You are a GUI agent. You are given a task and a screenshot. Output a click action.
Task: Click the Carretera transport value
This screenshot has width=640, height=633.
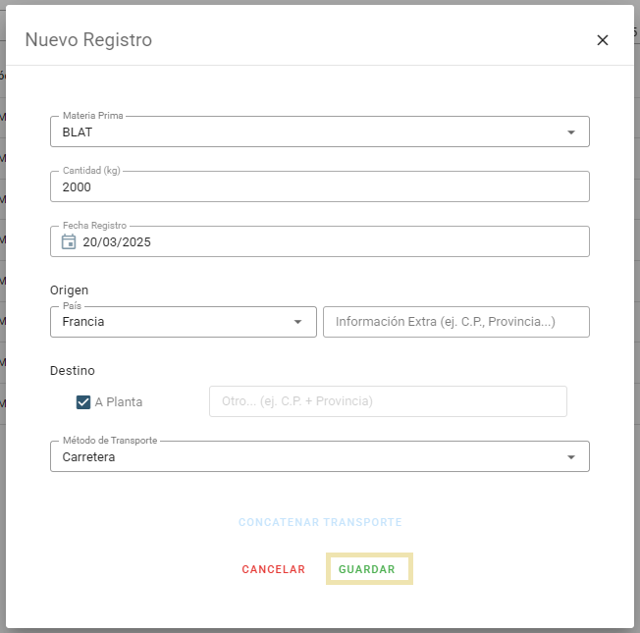(89, 457)
